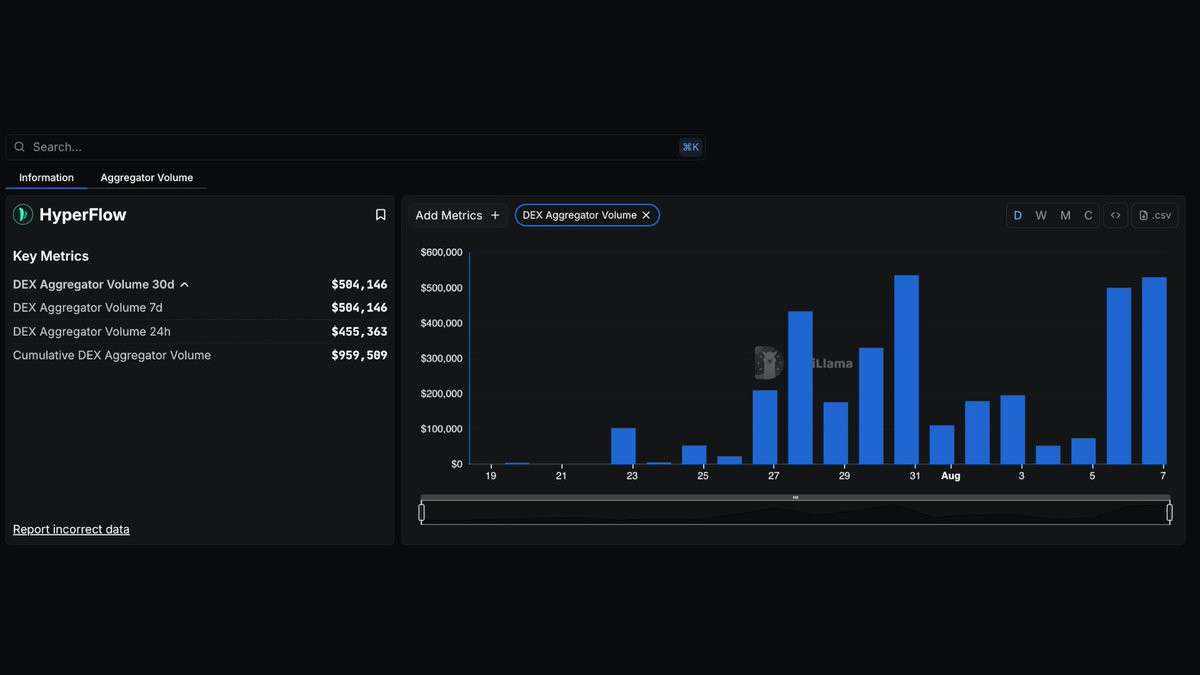Click the plus icon beside Add Metrics
1200x675 pixels.
(495, 215)
